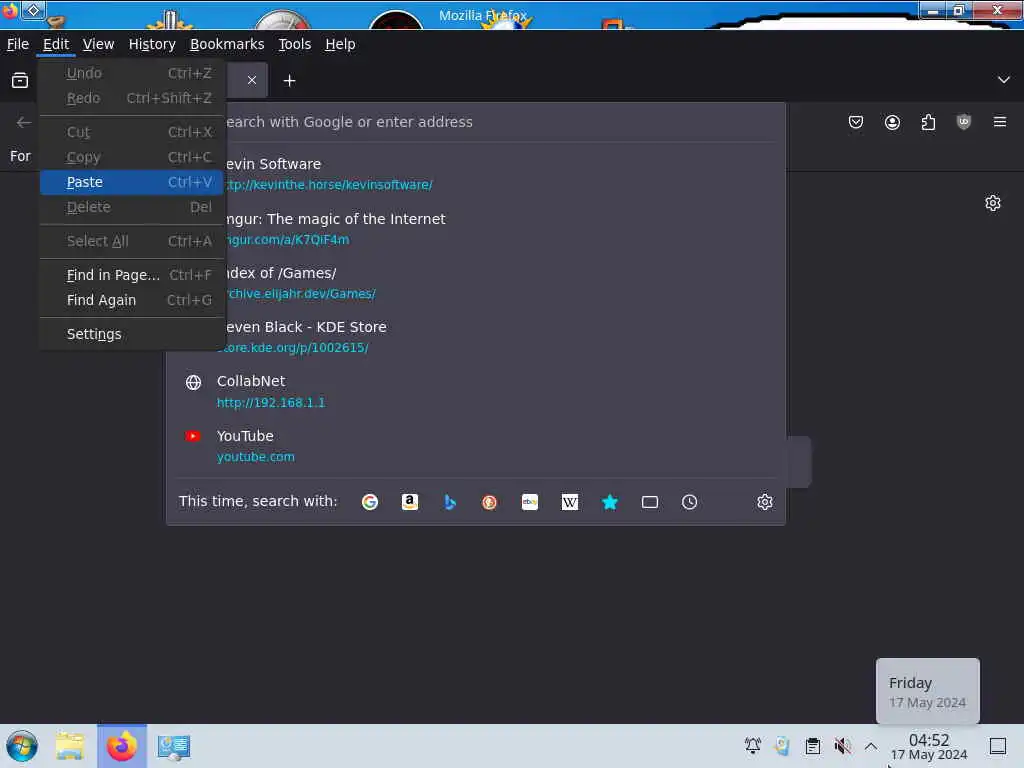Open the Bookmarks menu
The image size is (1024, 768).
(x=227, y=44)
